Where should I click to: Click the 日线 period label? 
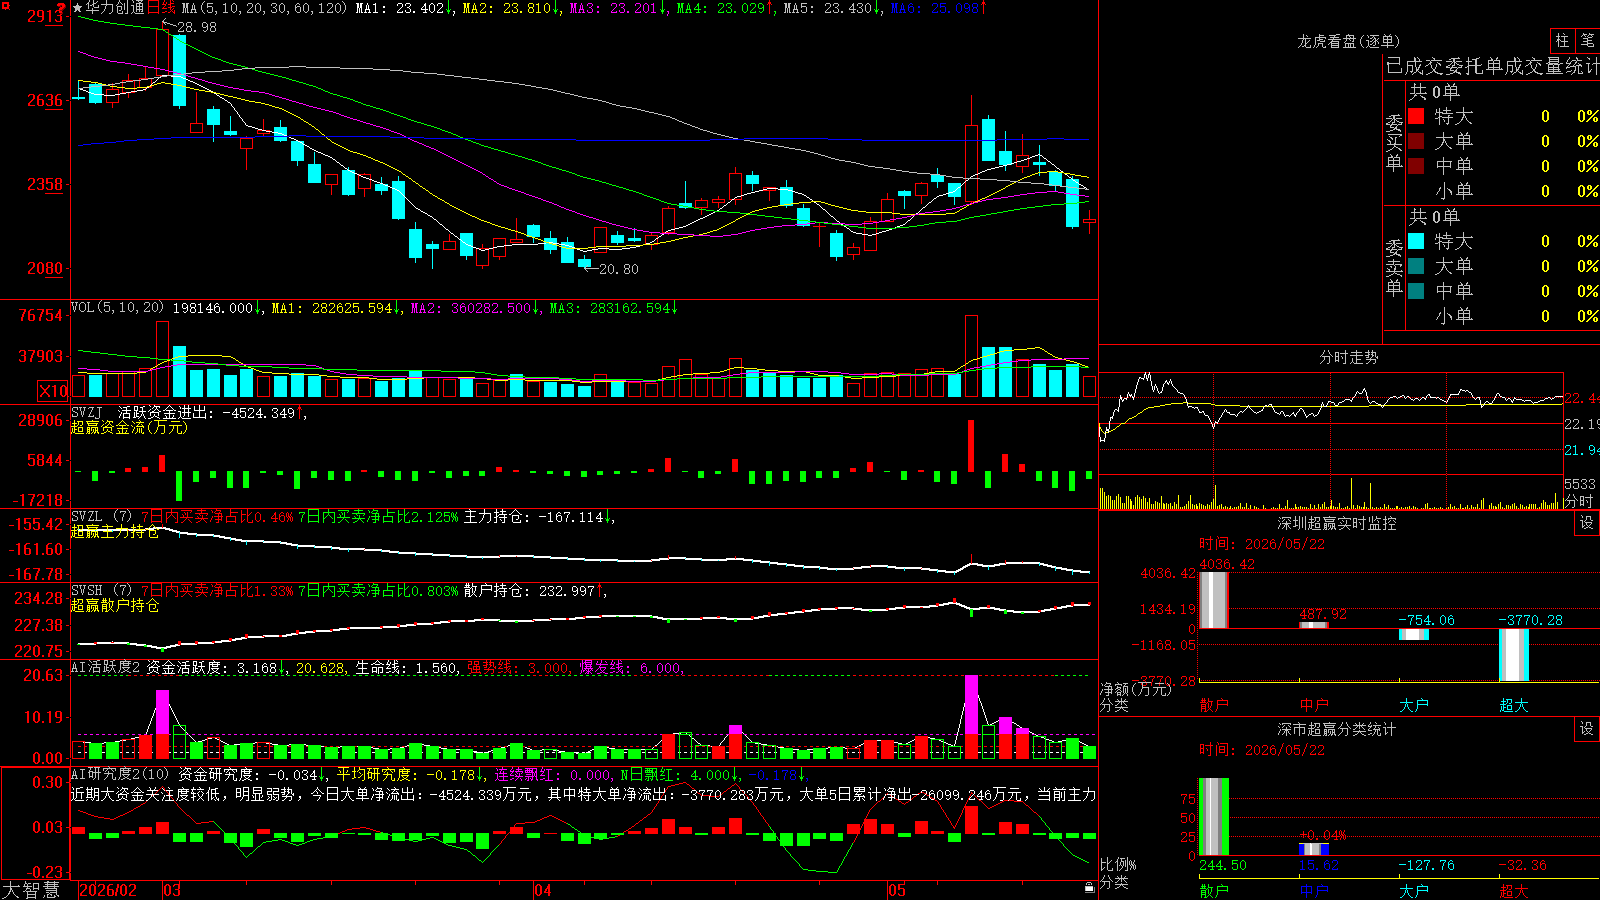(161, 8)
